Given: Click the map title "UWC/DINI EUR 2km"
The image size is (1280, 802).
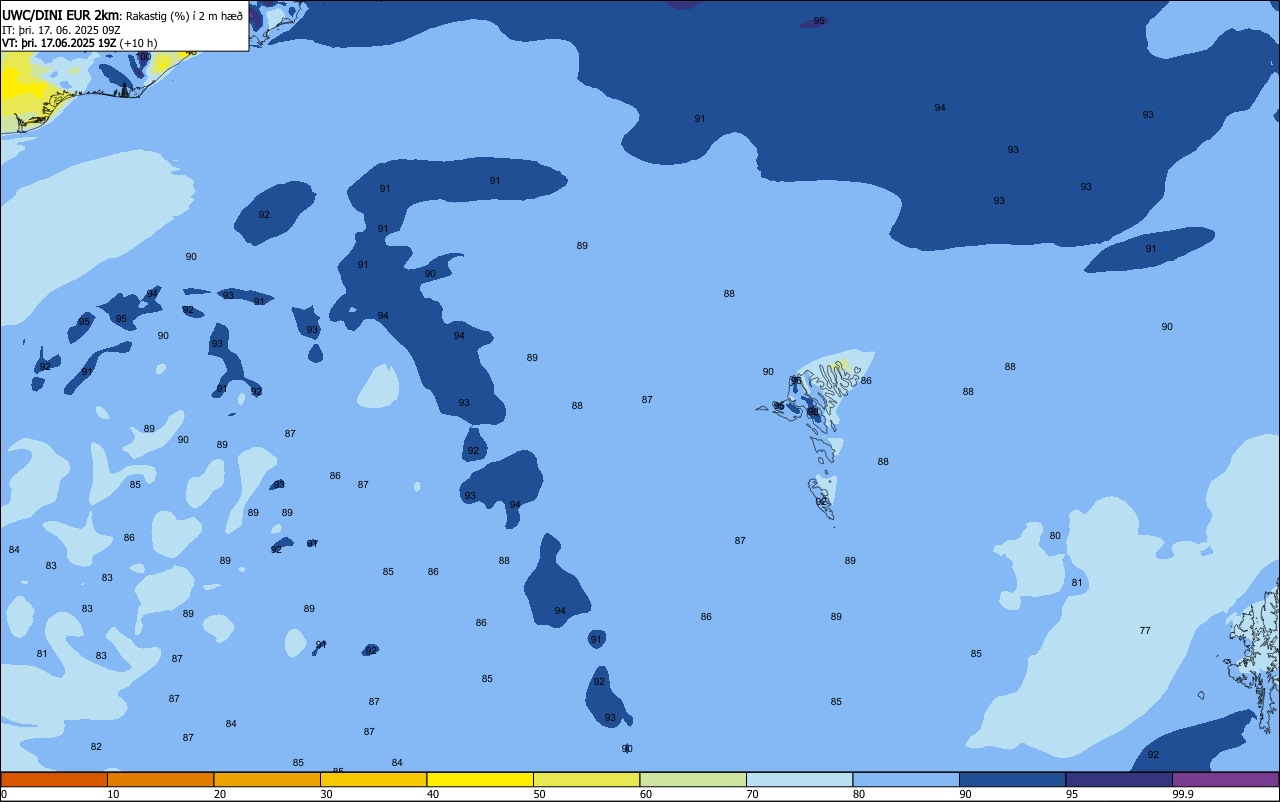Looking at the screenshot, I should [x=61, y=14].
